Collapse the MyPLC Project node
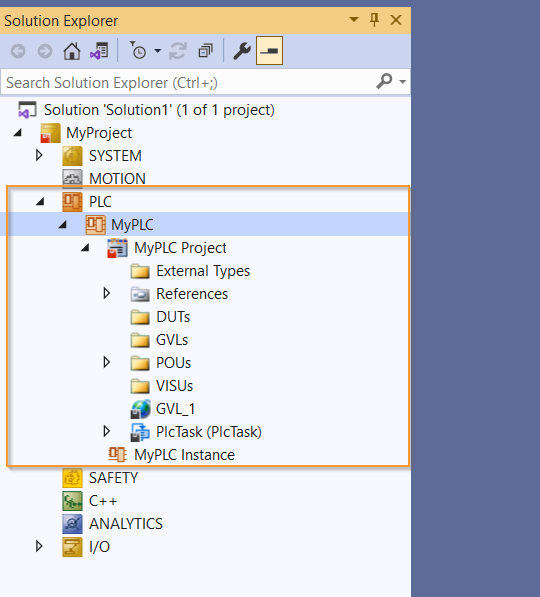 (x=85, y=248)
